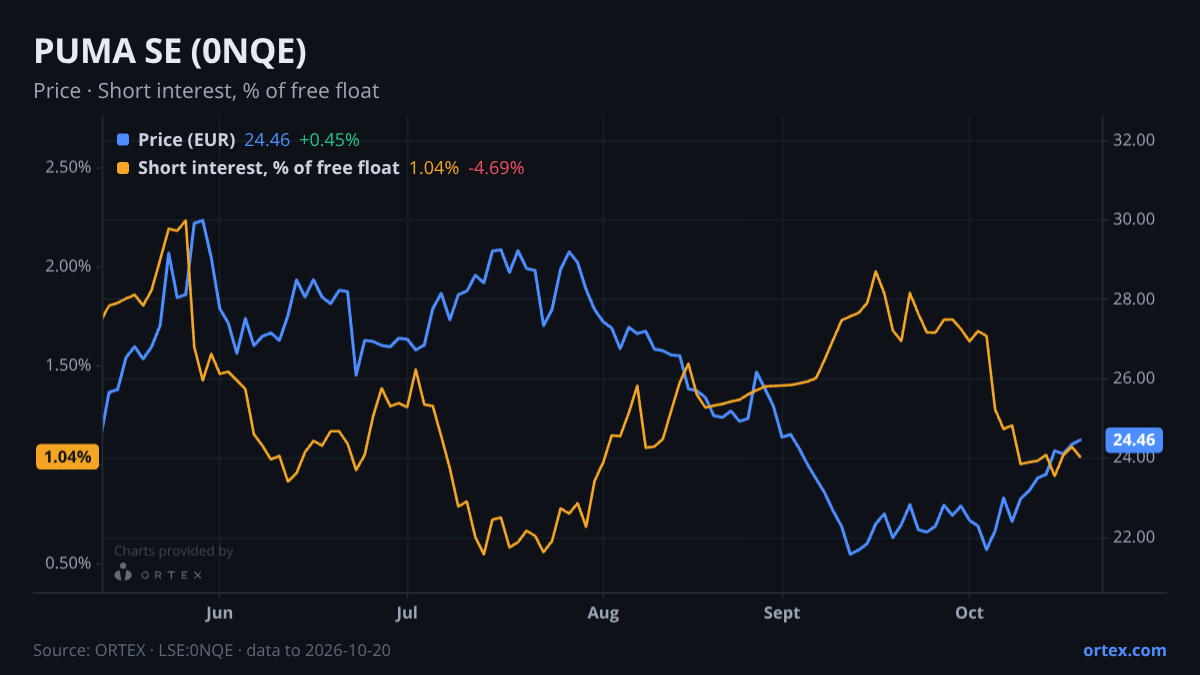1200x675 pixels.
Task: Click the -4.69% short interest change
Action: [x=494, y=168]
